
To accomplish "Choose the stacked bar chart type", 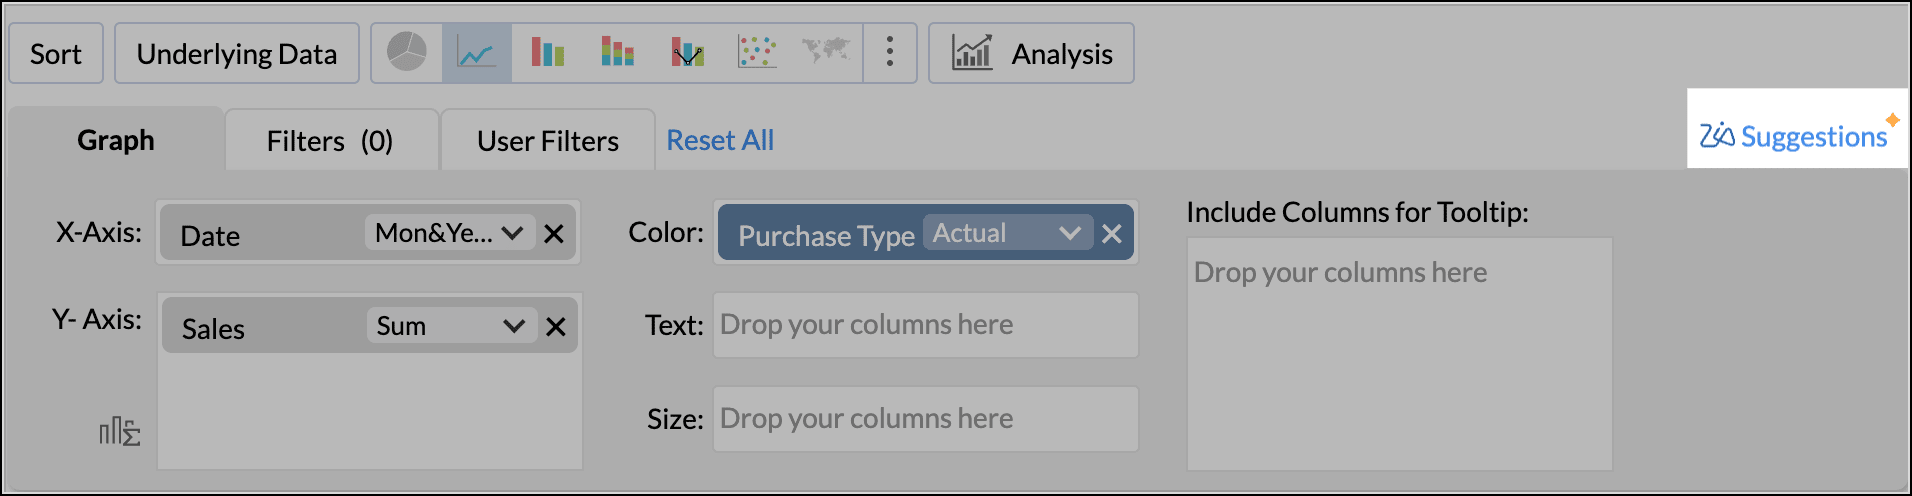I will [617, 53].
